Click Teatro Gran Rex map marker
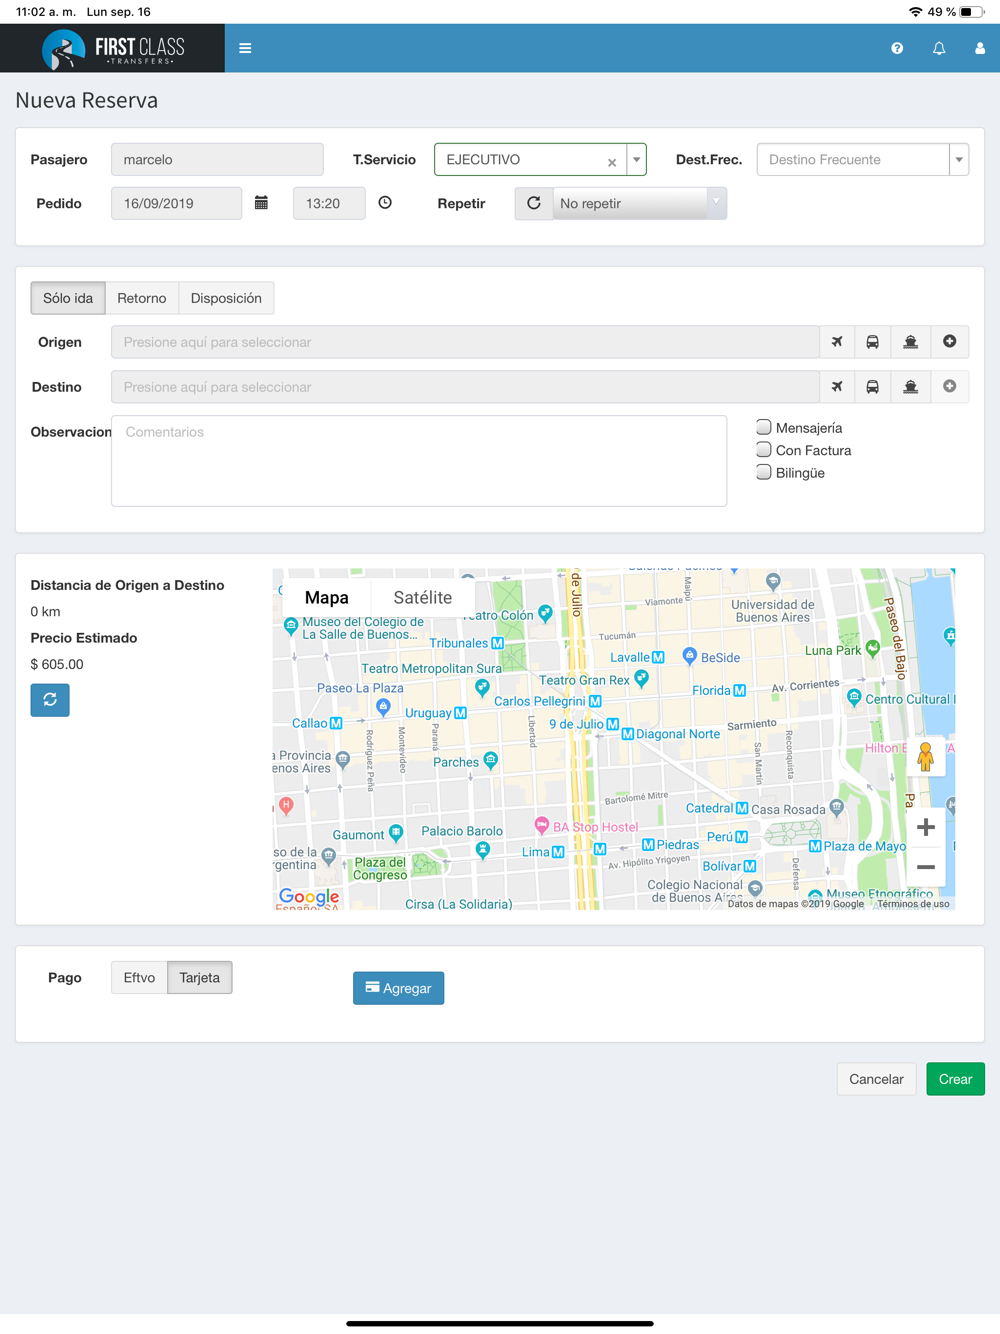Screen dimensions: 1000x1334 point(642,678)
